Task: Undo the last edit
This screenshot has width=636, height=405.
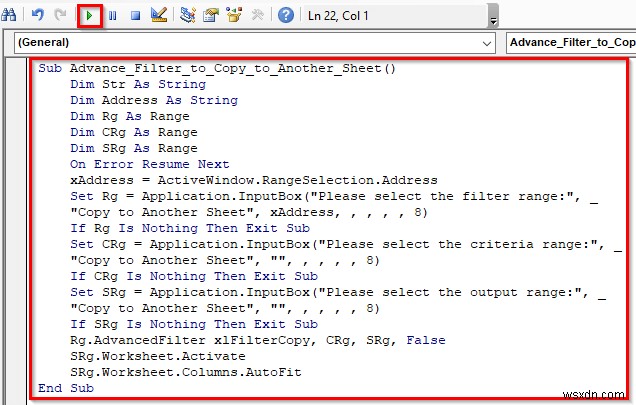Action: [37, 15]
